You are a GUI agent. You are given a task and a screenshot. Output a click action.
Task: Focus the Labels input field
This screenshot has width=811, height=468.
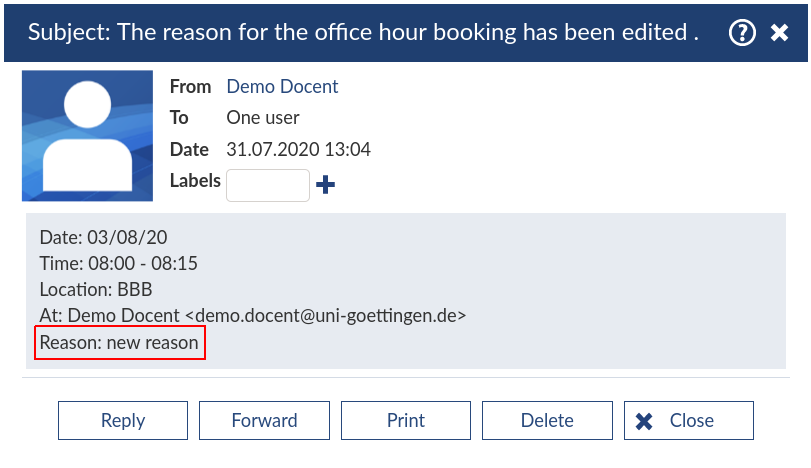tap(268, 185)
